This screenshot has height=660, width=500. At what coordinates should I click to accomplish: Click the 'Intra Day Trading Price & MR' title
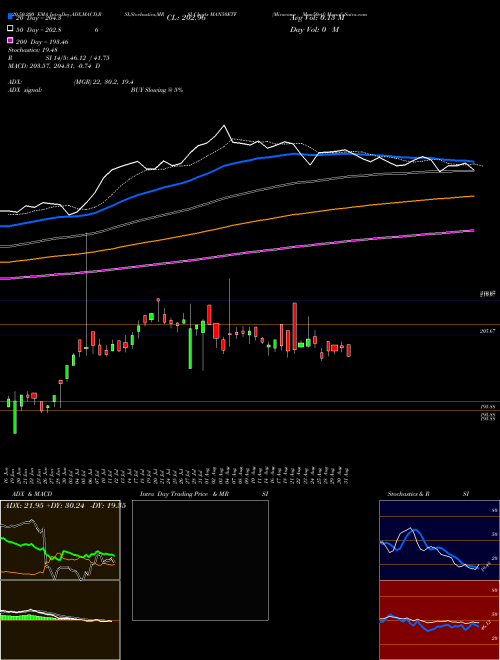pos(184,494)
